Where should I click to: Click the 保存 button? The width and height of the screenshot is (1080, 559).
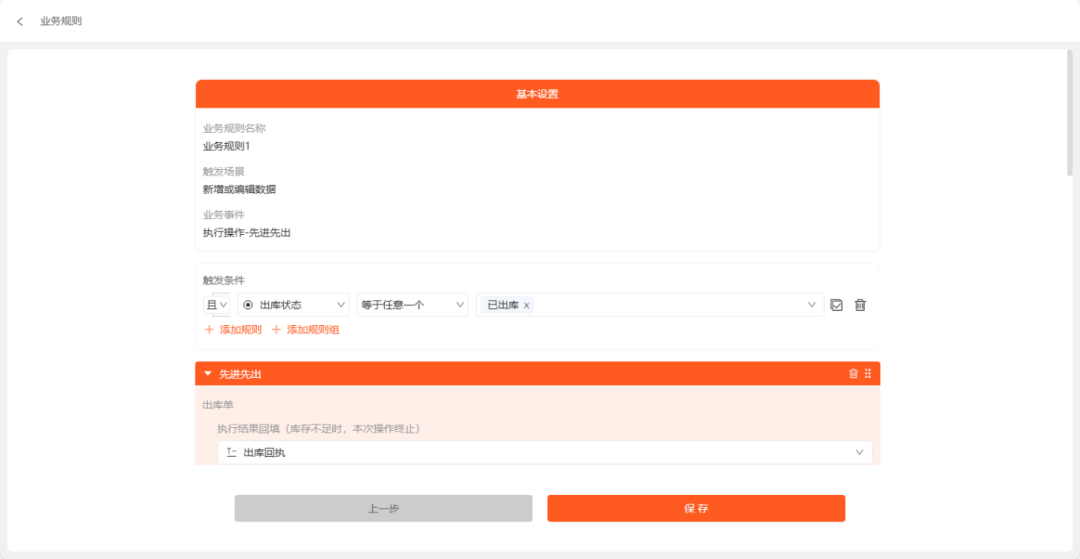point(696,508)
